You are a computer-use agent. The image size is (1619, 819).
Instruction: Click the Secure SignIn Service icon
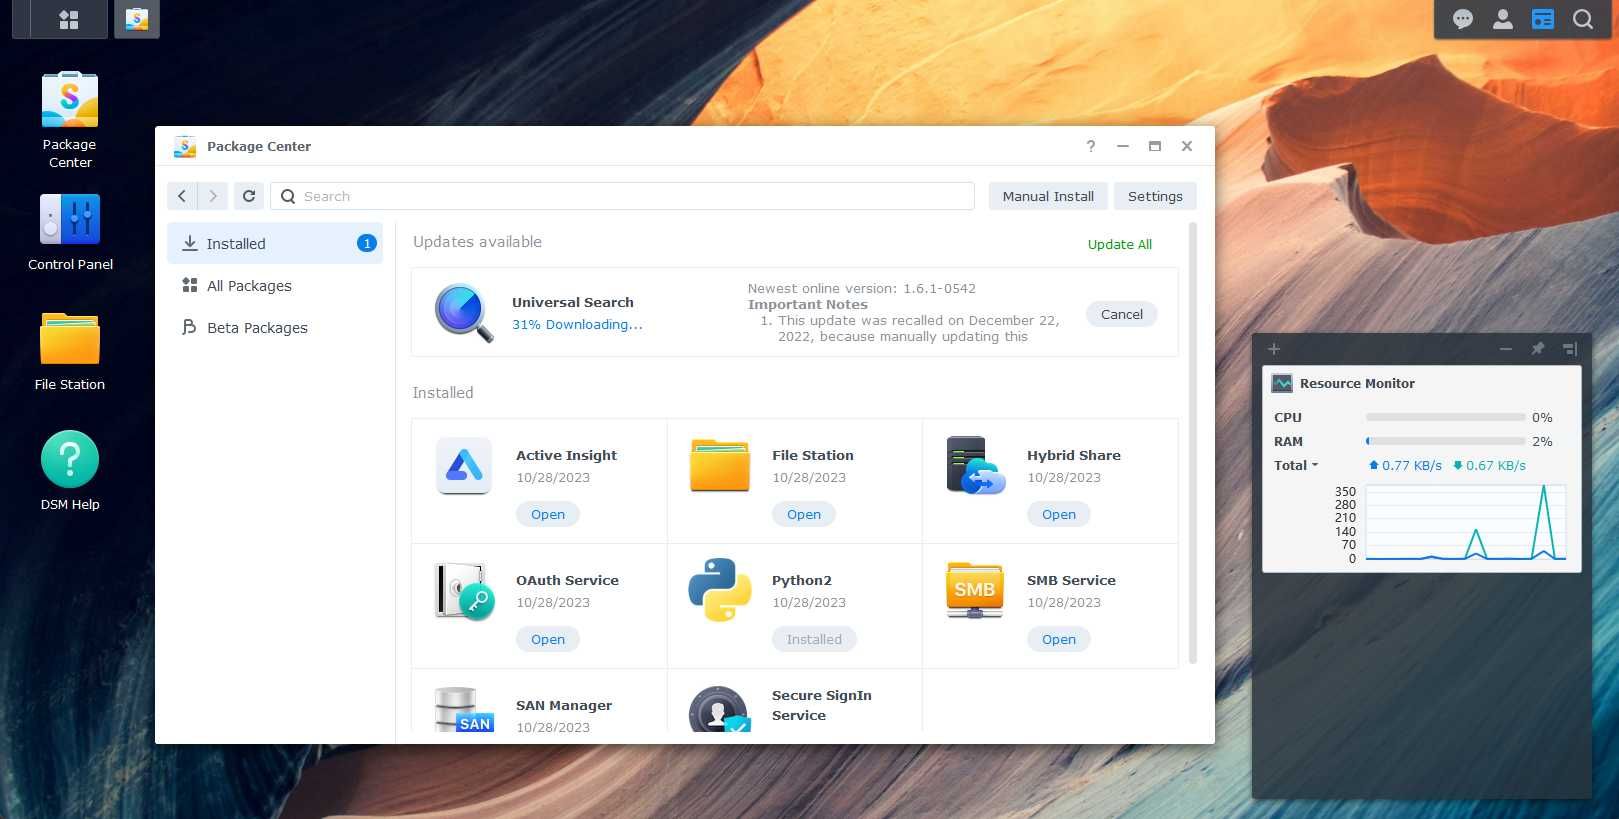(x=719, y=709)
